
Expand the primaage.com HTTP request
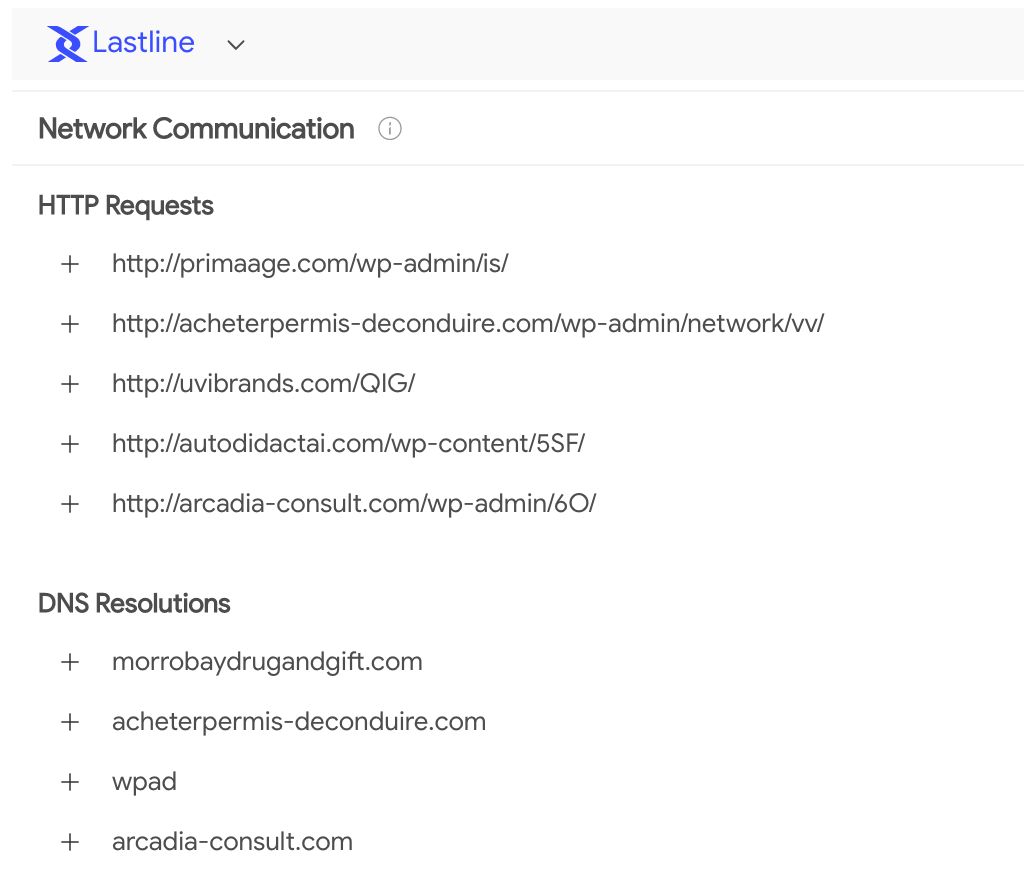pos(70,264)
